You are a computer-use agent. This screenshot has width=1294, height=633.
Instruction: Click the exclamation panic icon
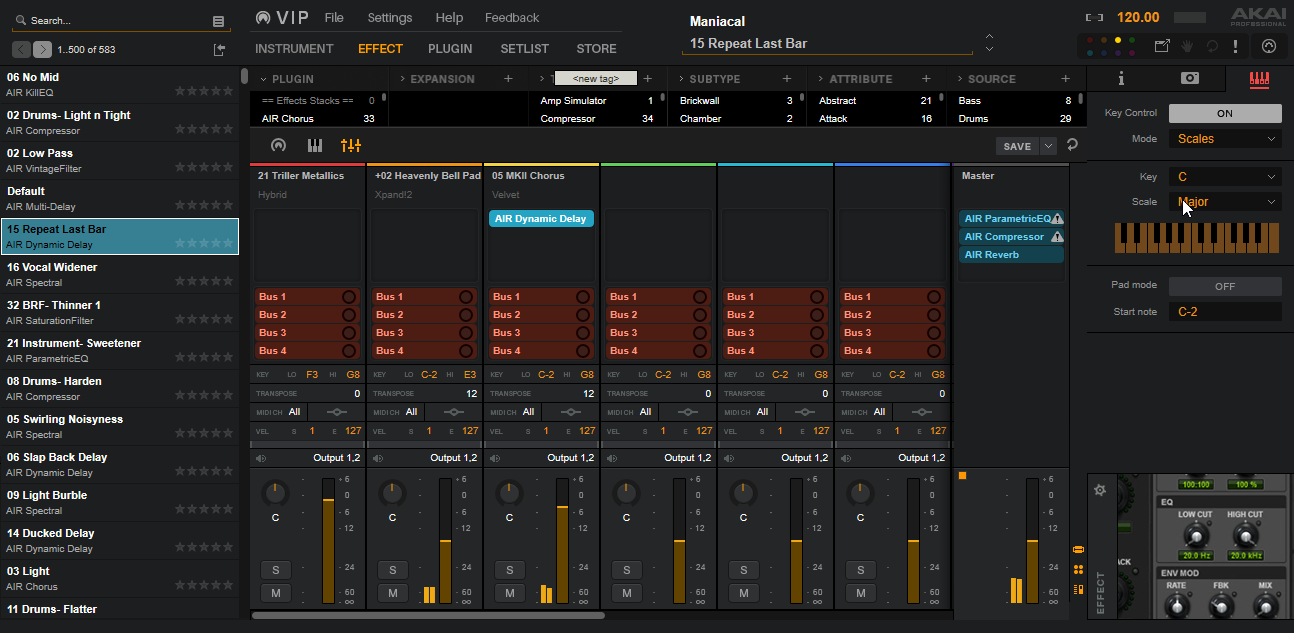click(1236, 46)
